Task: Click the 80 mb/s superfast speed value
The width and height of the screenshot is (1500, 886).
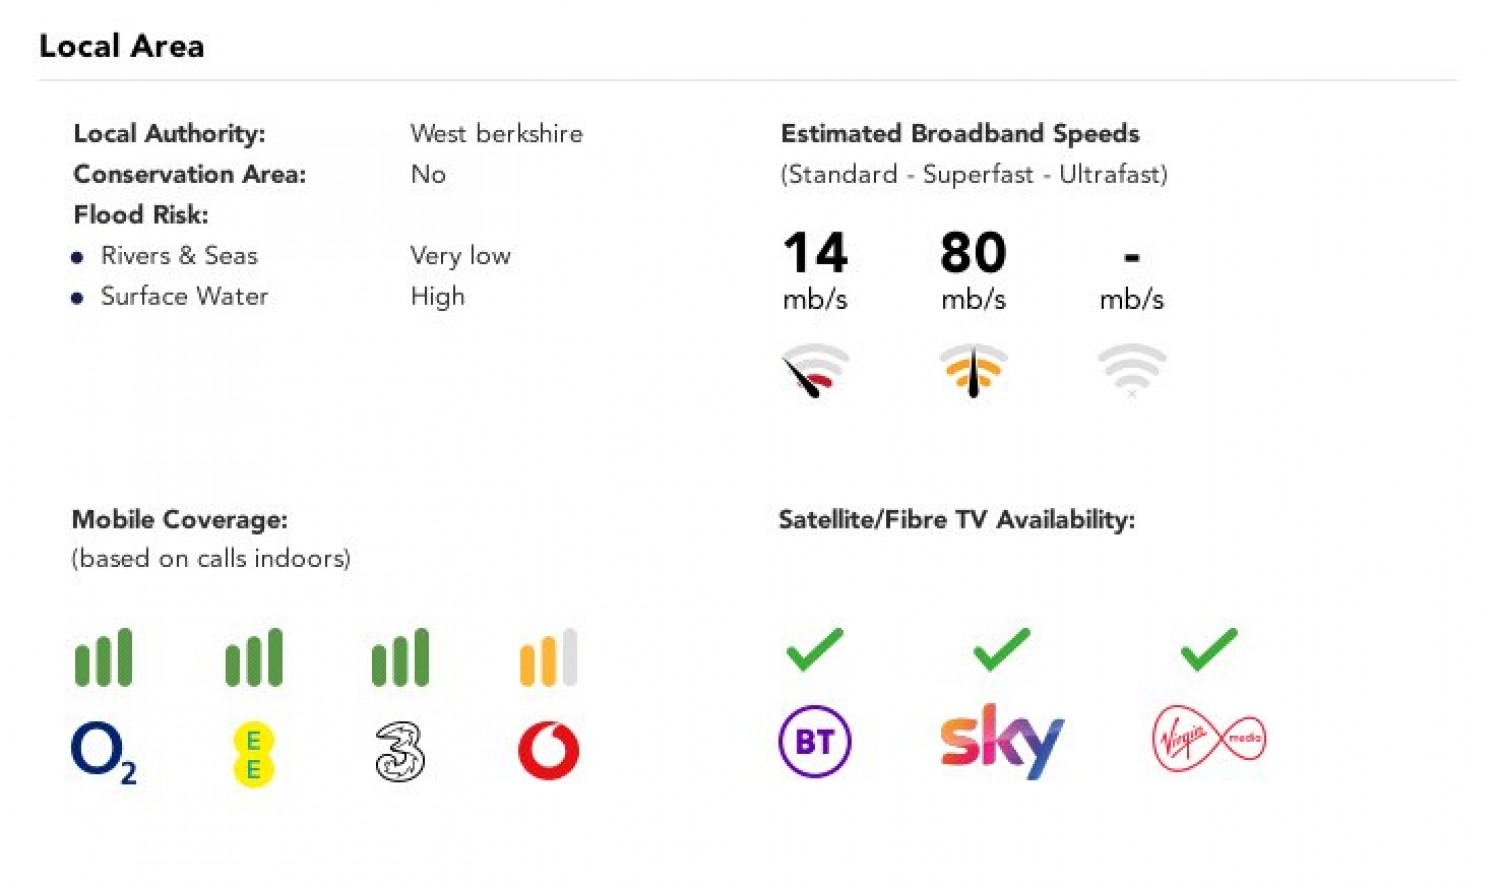Action: click(x=973, y=253)
